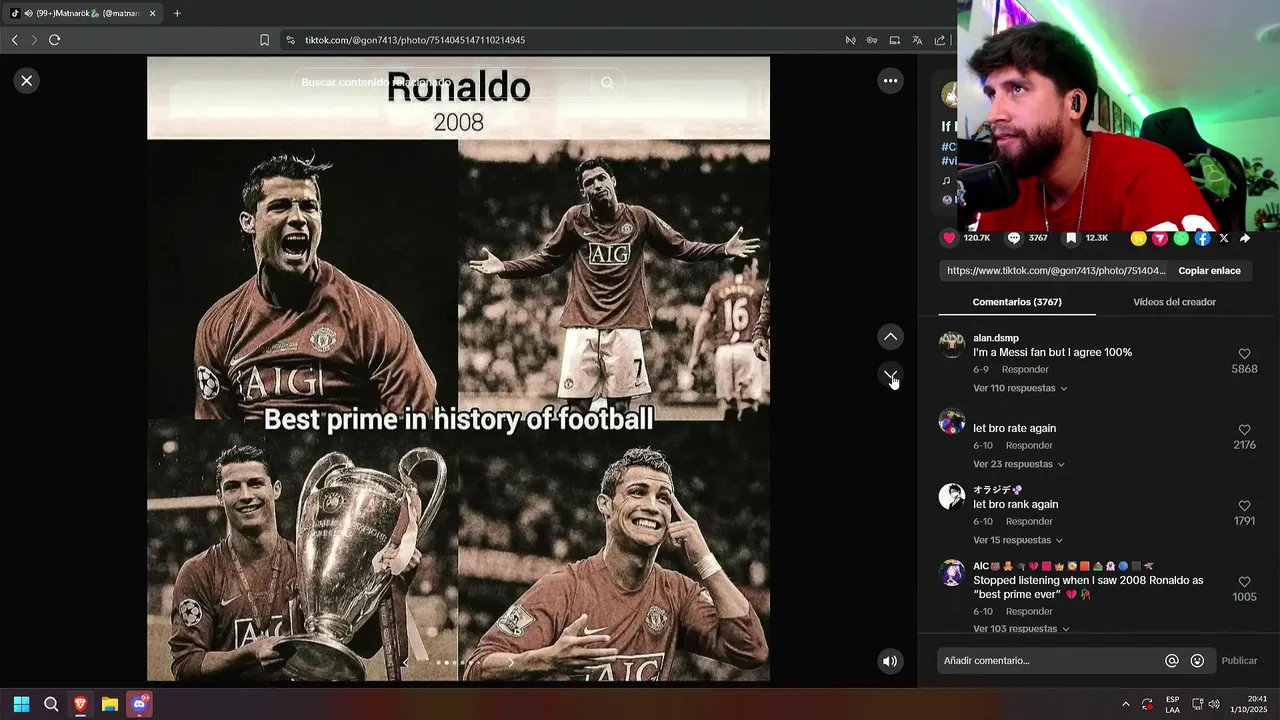Image resolution: width=1280 pixels, height=720 pixels.
Task: Open more share options arrow
Action: 1245,238
